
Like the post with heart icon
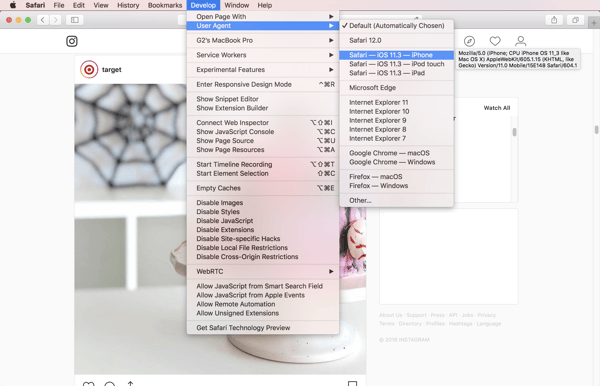88,384
